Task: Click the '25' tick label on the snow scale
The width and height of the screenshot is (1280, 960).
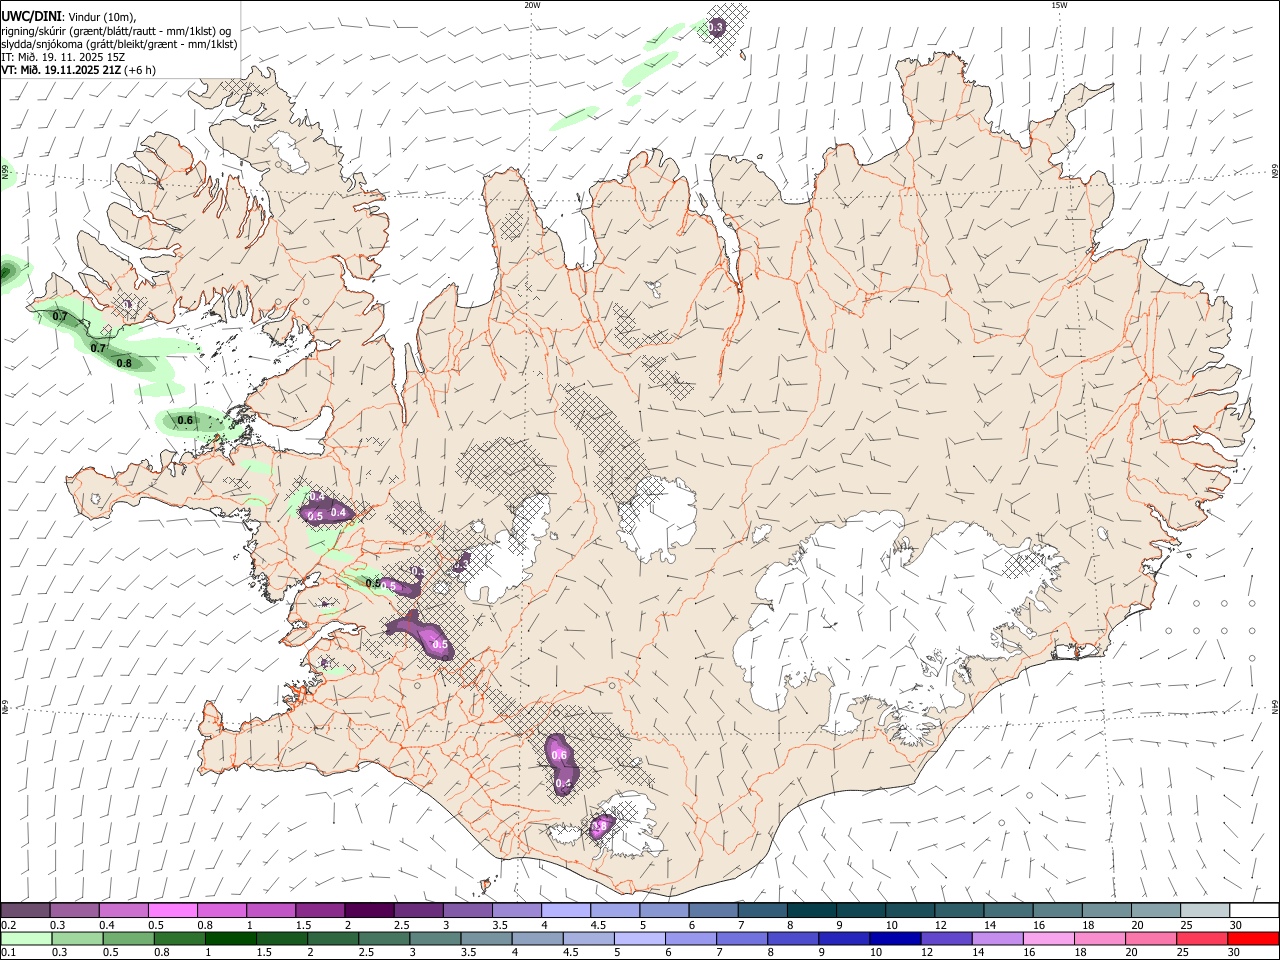Action: click(x=1185, y=925)
